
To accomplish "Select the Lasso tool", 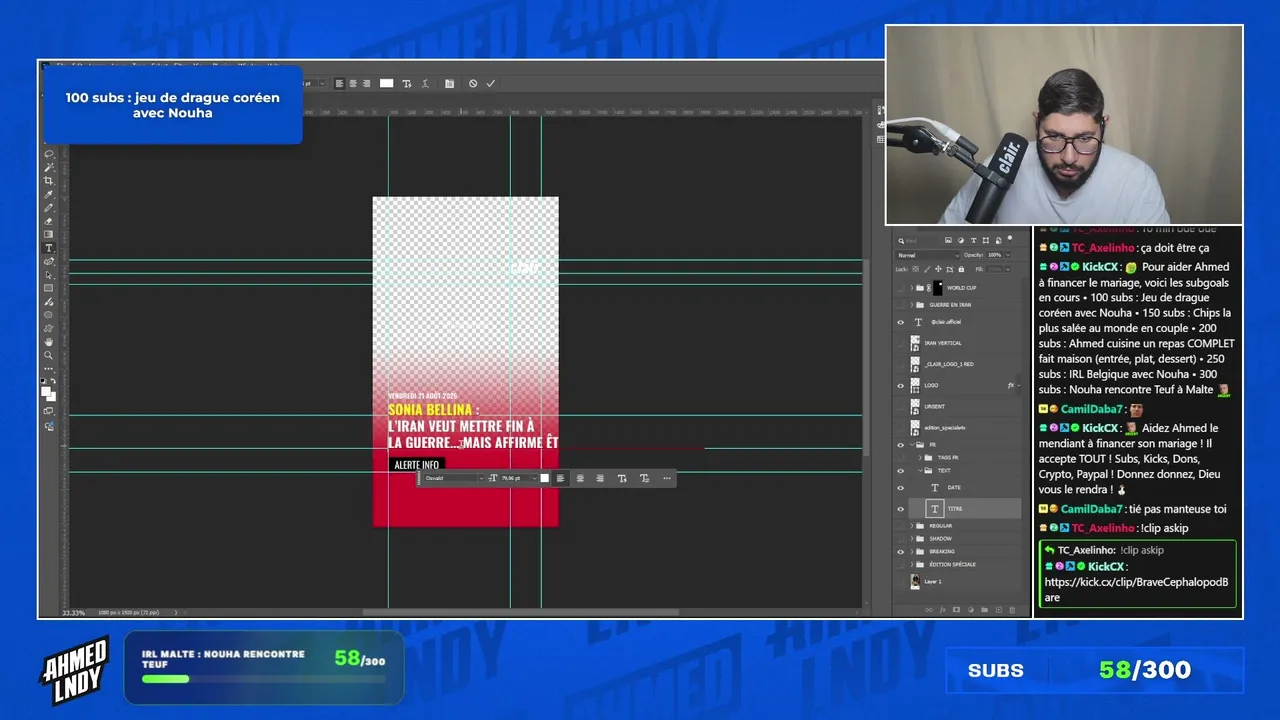I will [49, 154].
